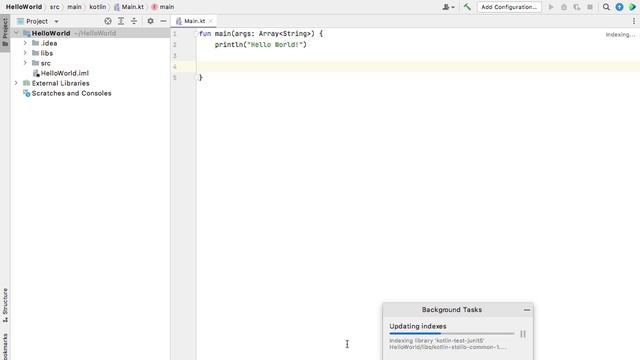Toggle Structure sidebar tool button

[5, 305]
